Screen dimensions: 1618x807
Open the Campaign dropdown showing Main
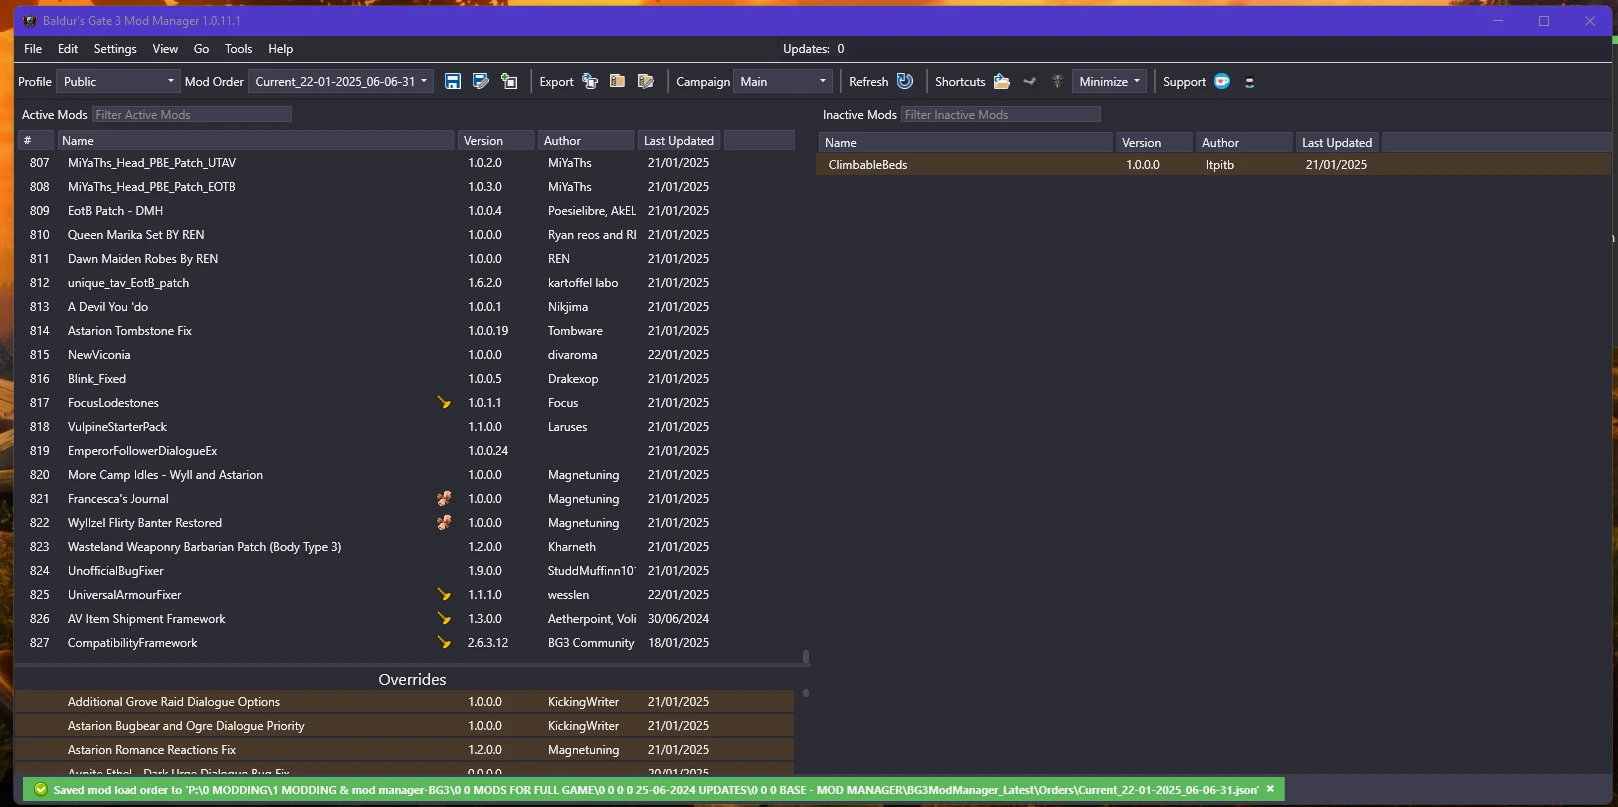click(x=783, y=81)
